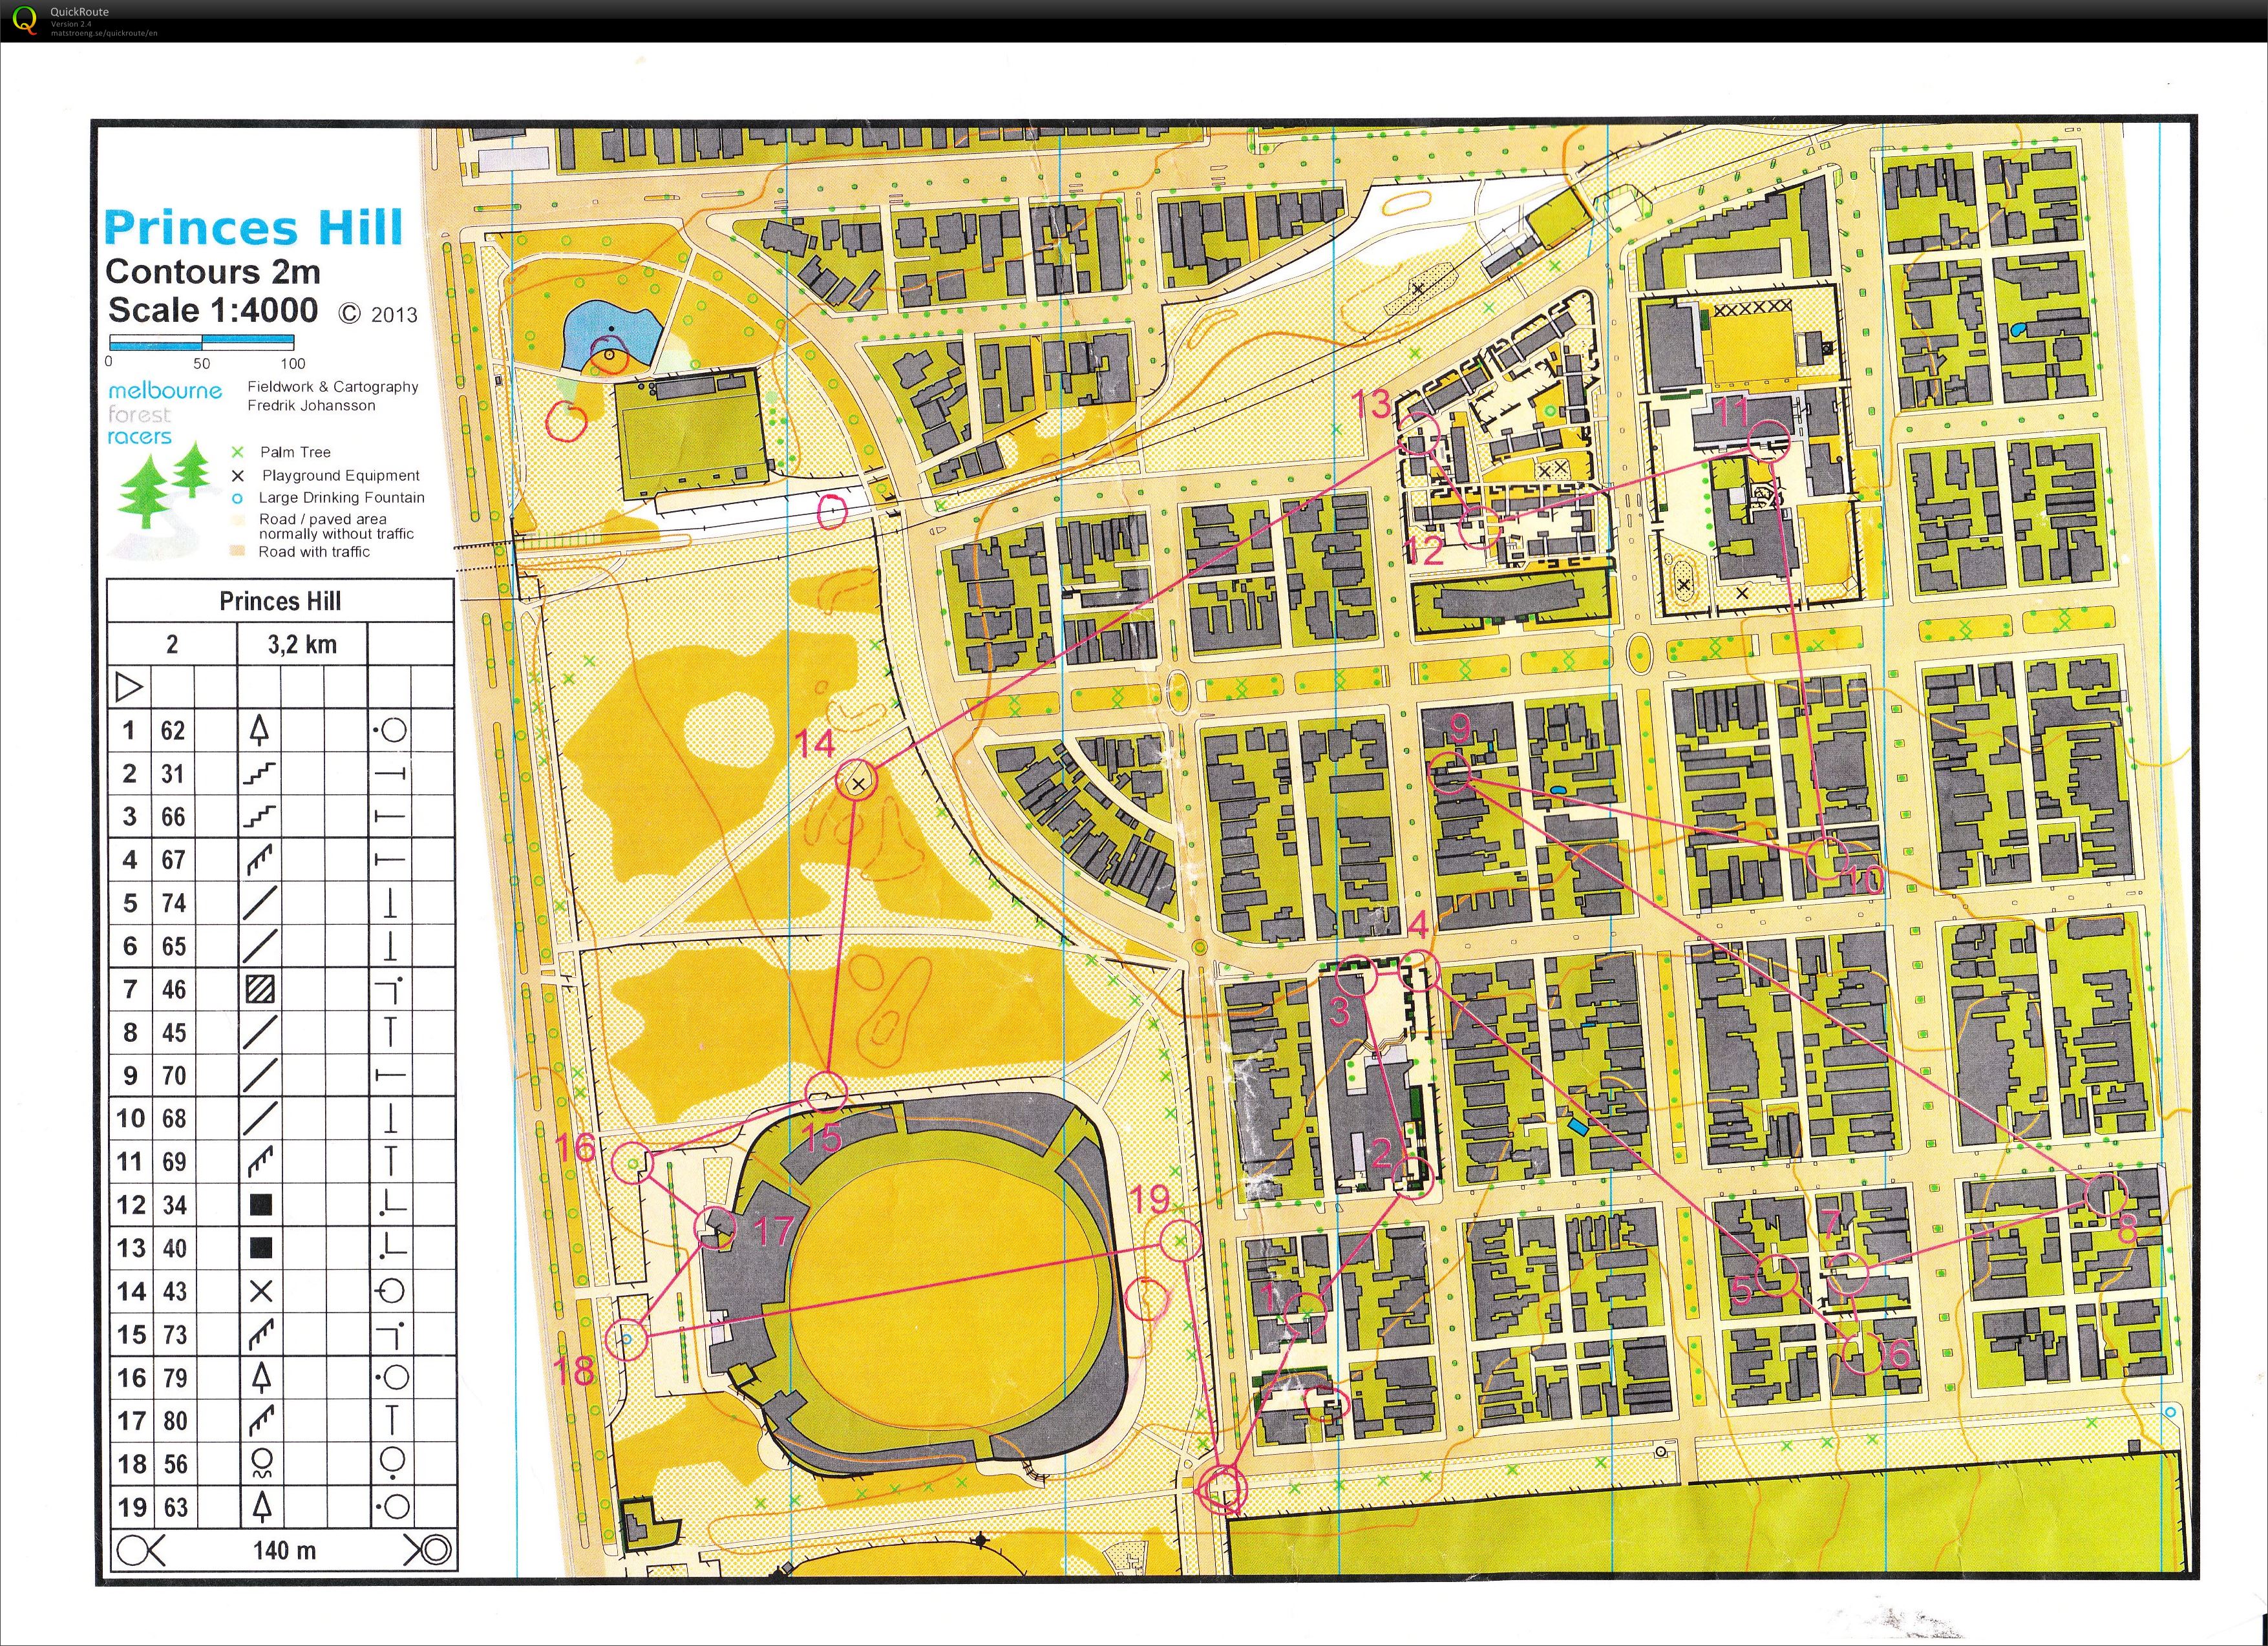Click the control 19 circle near stadium
The width and height of the screenshot is (2268, 1646).
click(1181, 1241)
